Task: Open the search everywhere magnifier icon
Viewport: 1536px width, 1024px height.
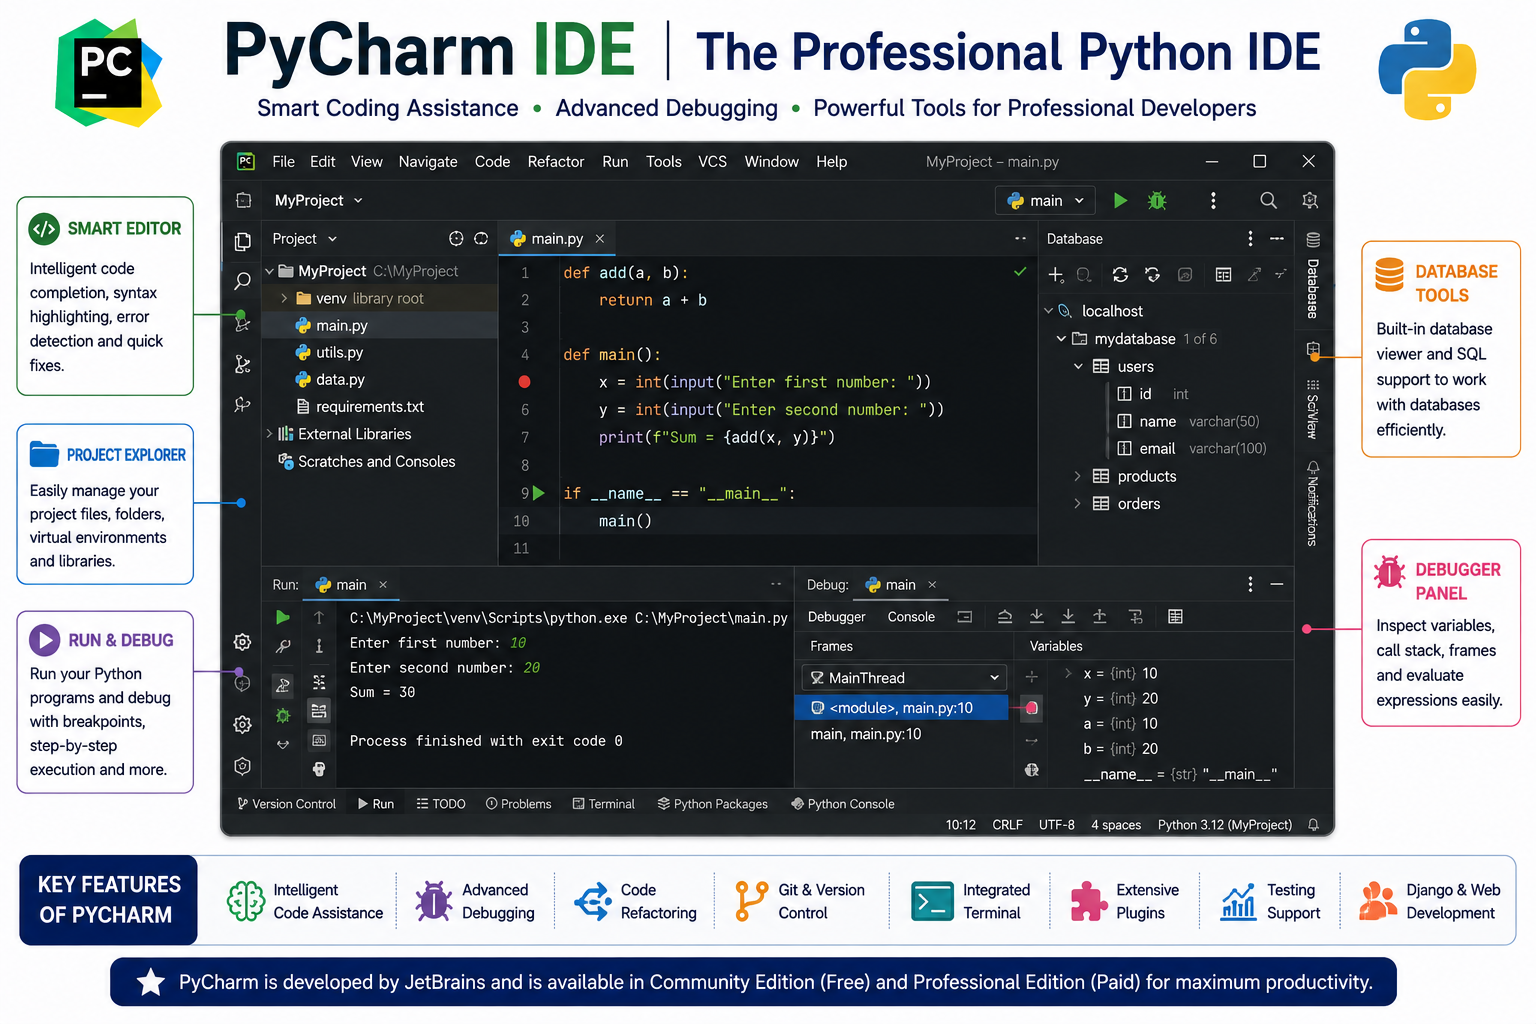Action: pos(1268,201)
